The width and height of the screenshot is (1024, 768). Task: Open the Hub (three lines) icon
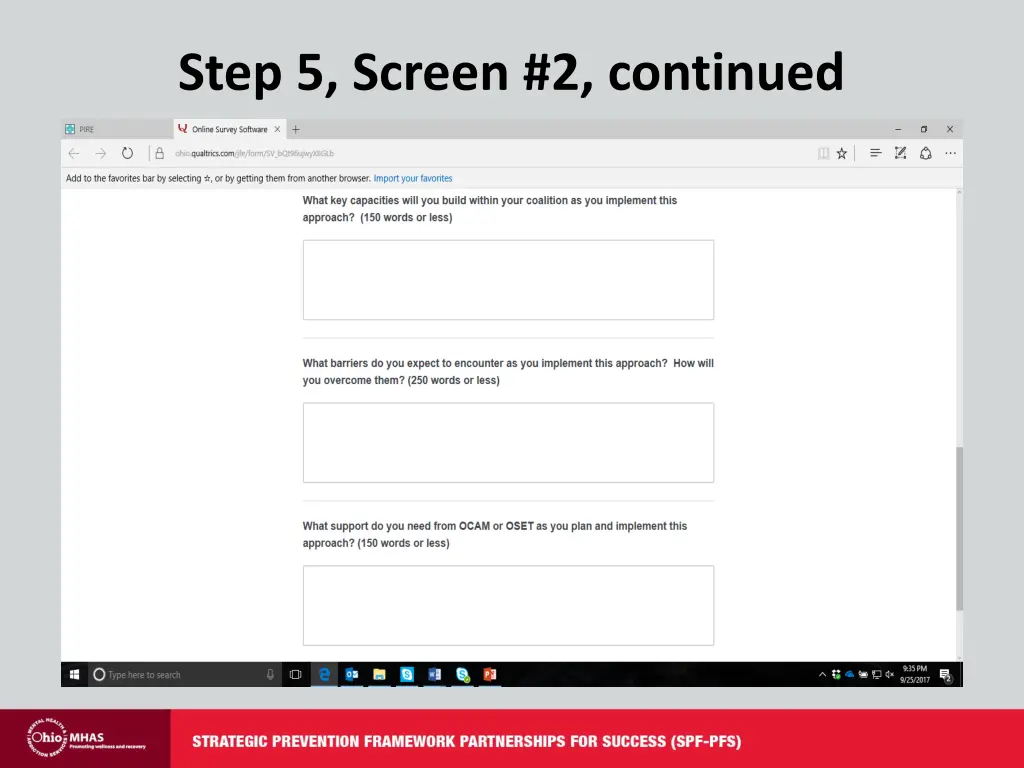coord(875,153)
